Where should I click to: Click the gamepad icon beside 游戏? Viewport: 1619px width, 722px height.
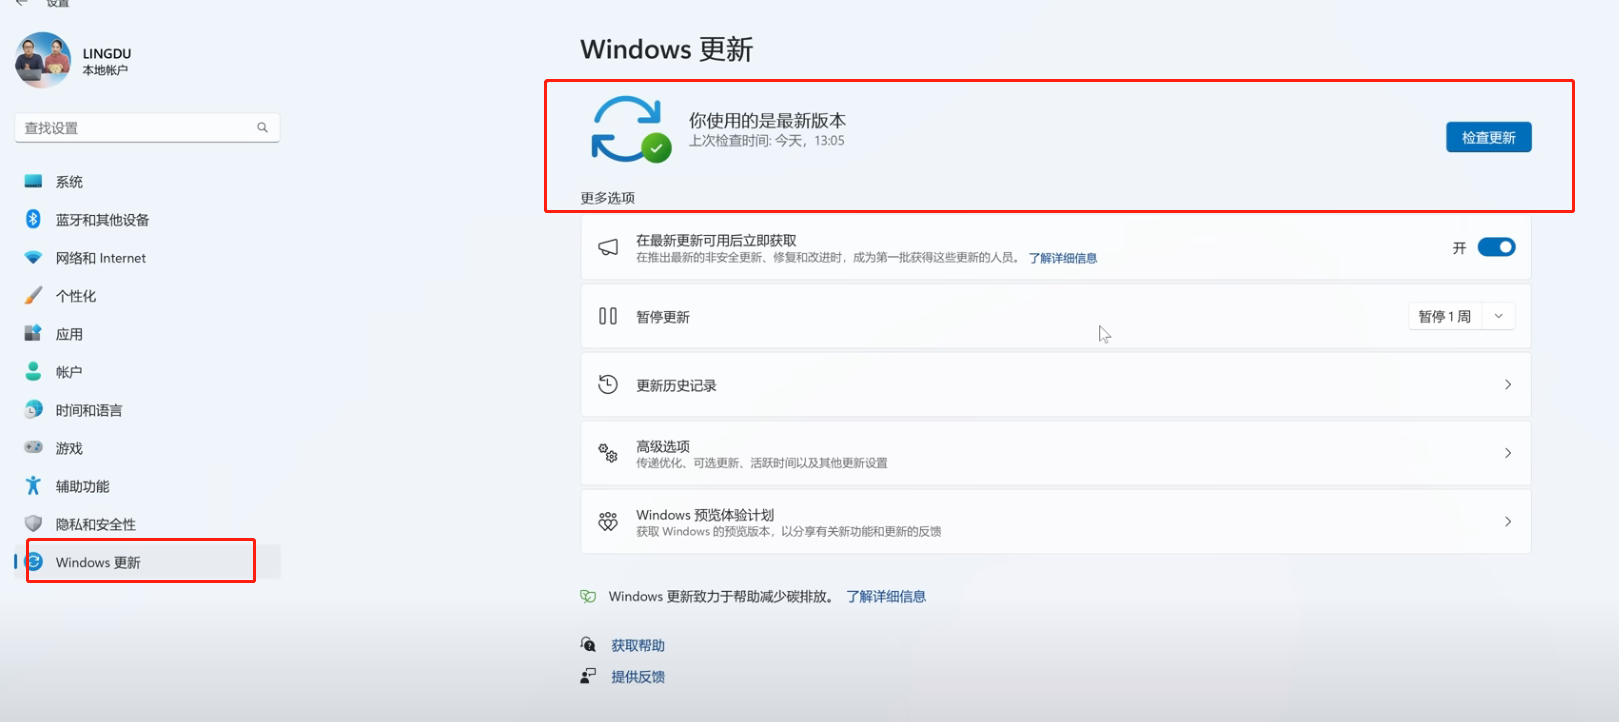click(33, 448)
